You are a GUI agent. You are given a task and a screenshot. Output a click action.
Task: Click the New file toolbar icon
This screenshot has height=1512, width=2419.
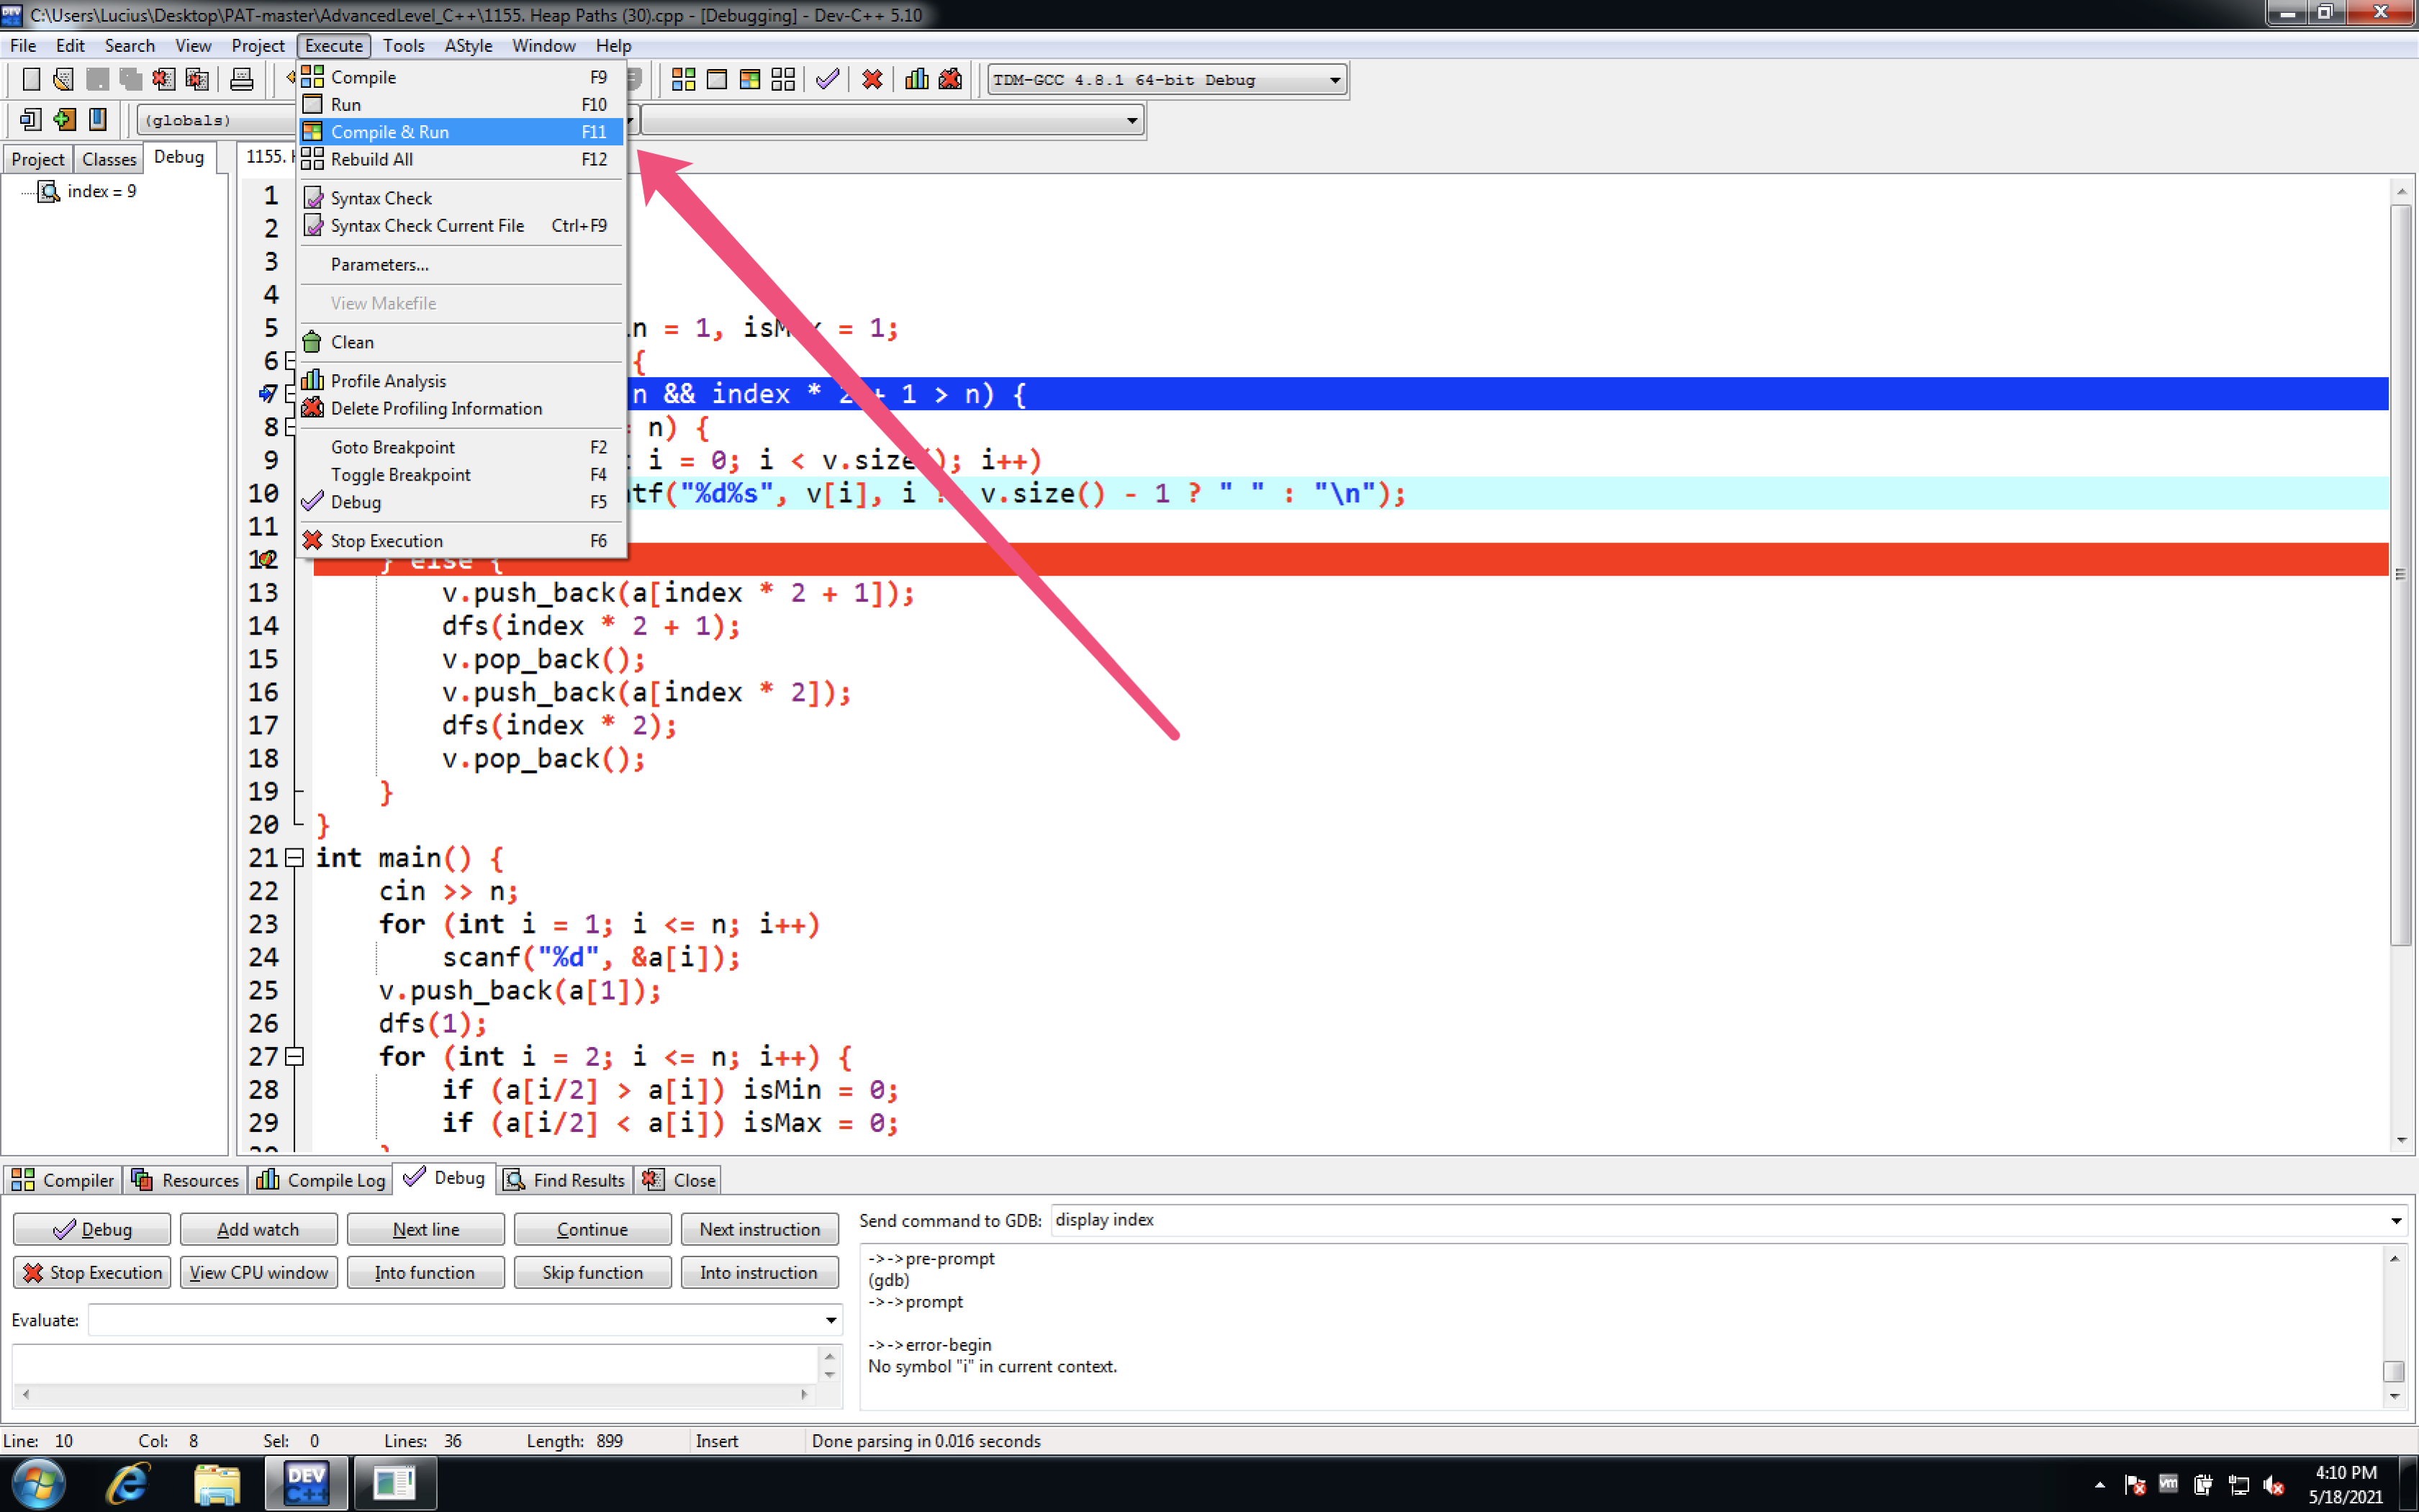pos(31,79)
